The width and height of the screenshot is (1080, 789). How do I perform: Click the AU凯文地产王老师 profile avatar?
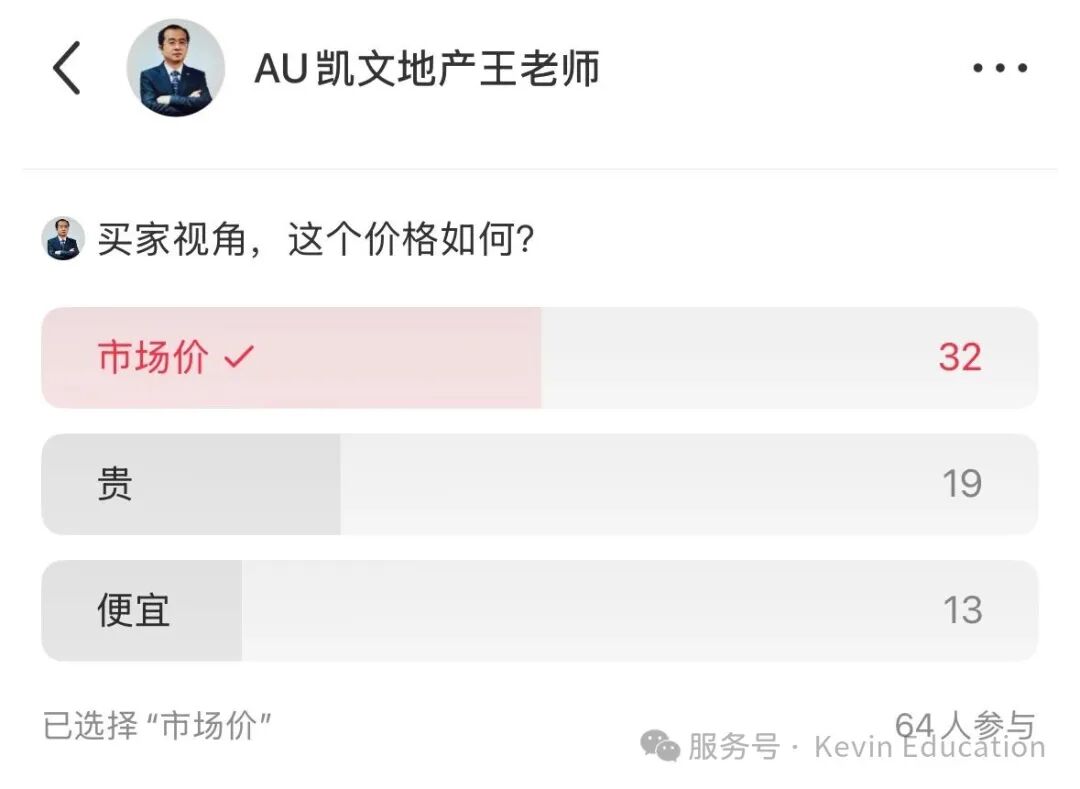(x=176, y=68)
